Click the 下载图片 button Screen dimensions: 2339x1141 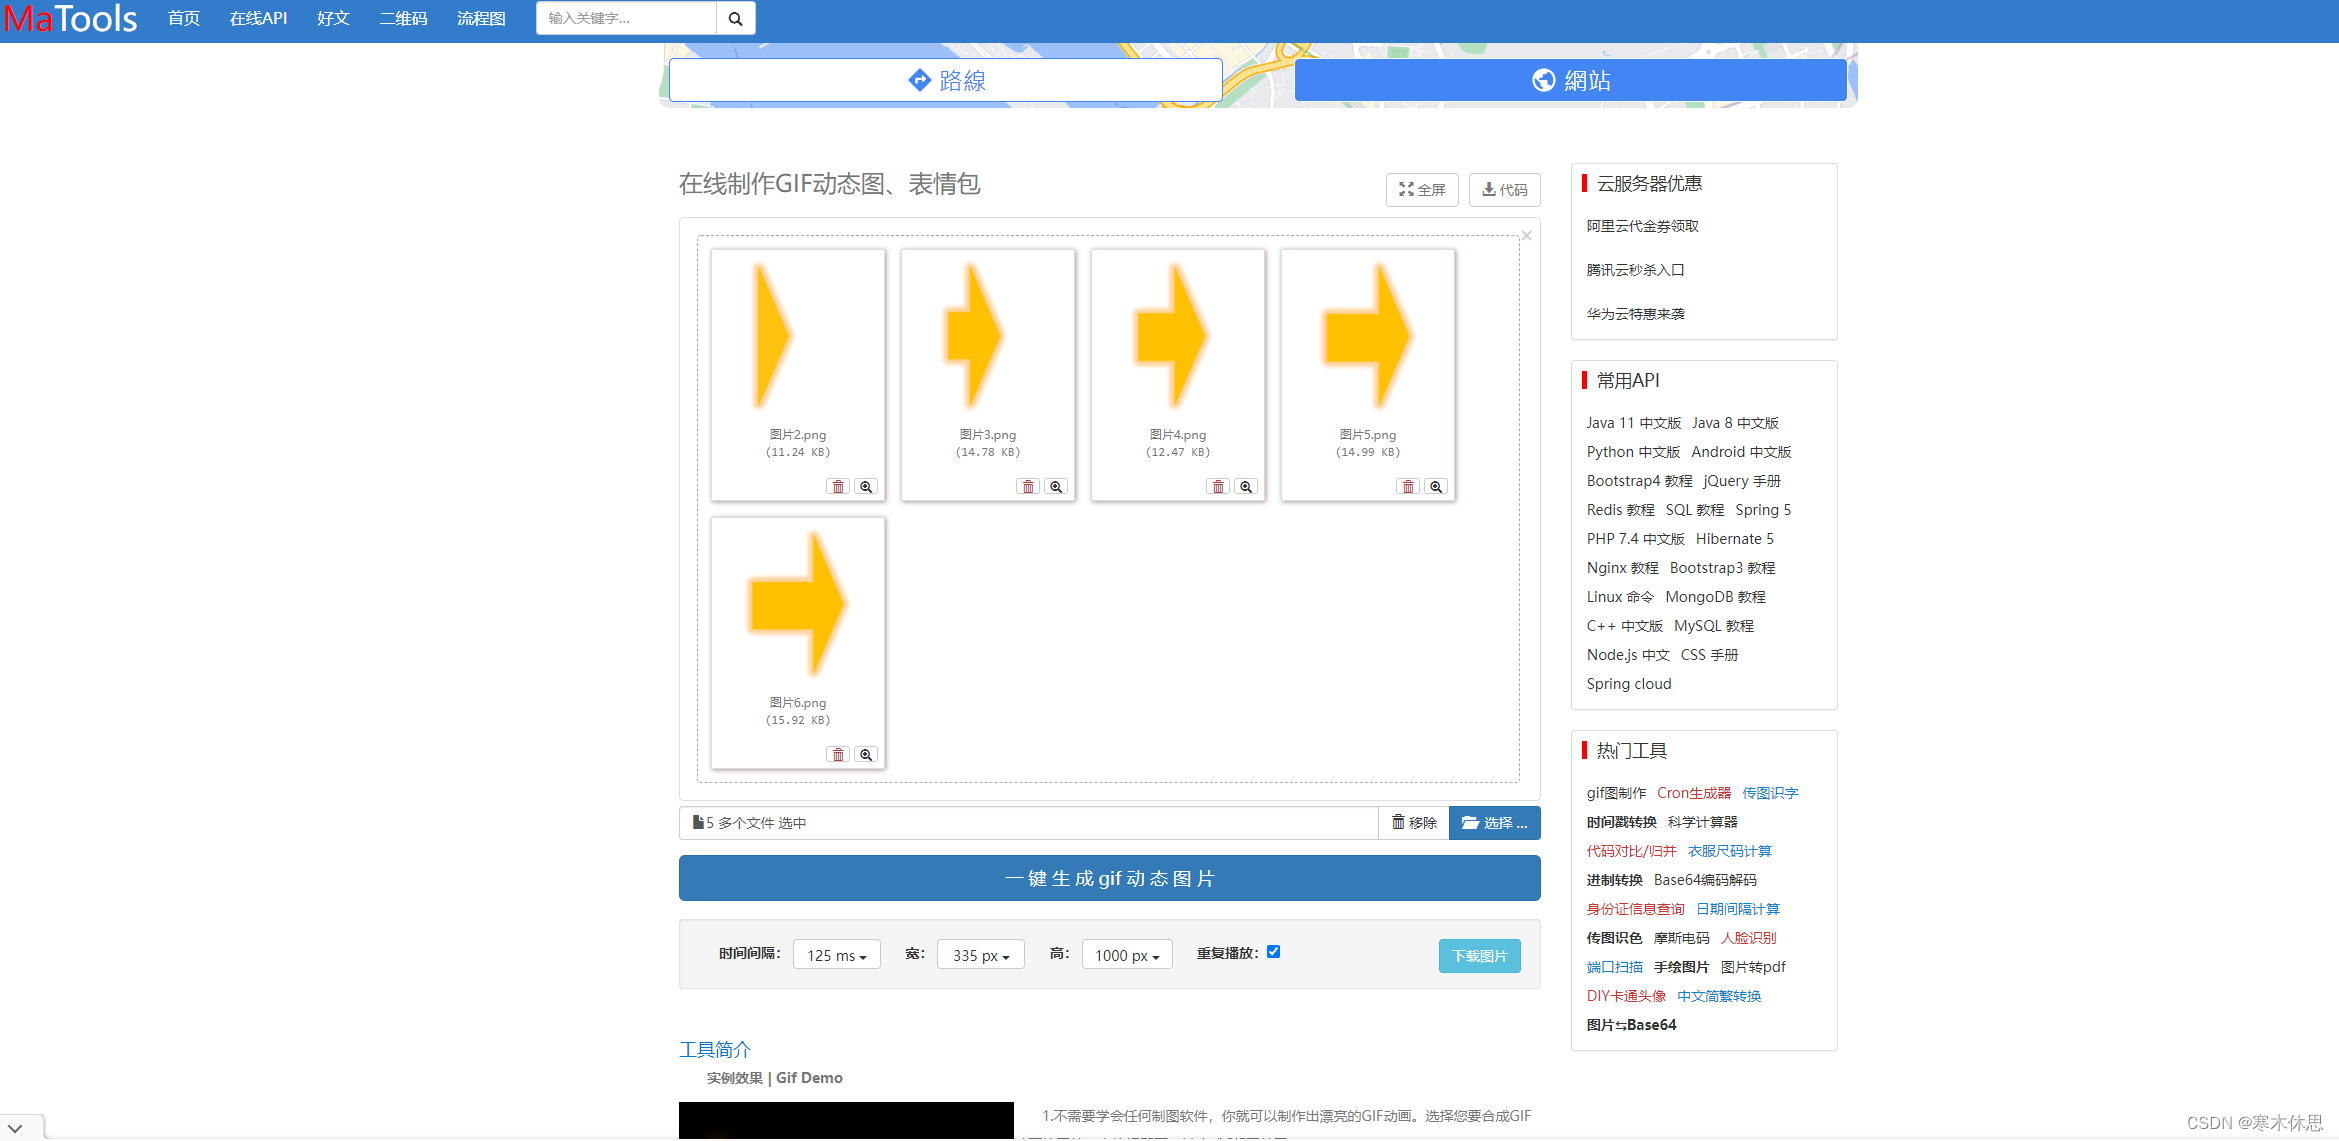[1479, 956]
